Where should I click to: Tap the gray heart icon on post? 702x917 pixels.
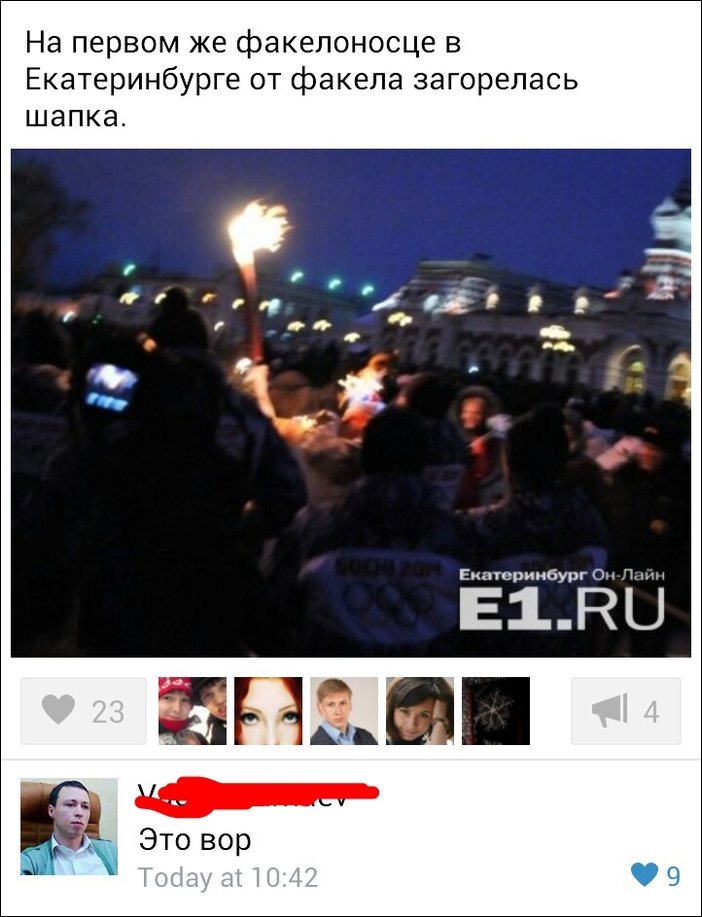click(58, 710)
